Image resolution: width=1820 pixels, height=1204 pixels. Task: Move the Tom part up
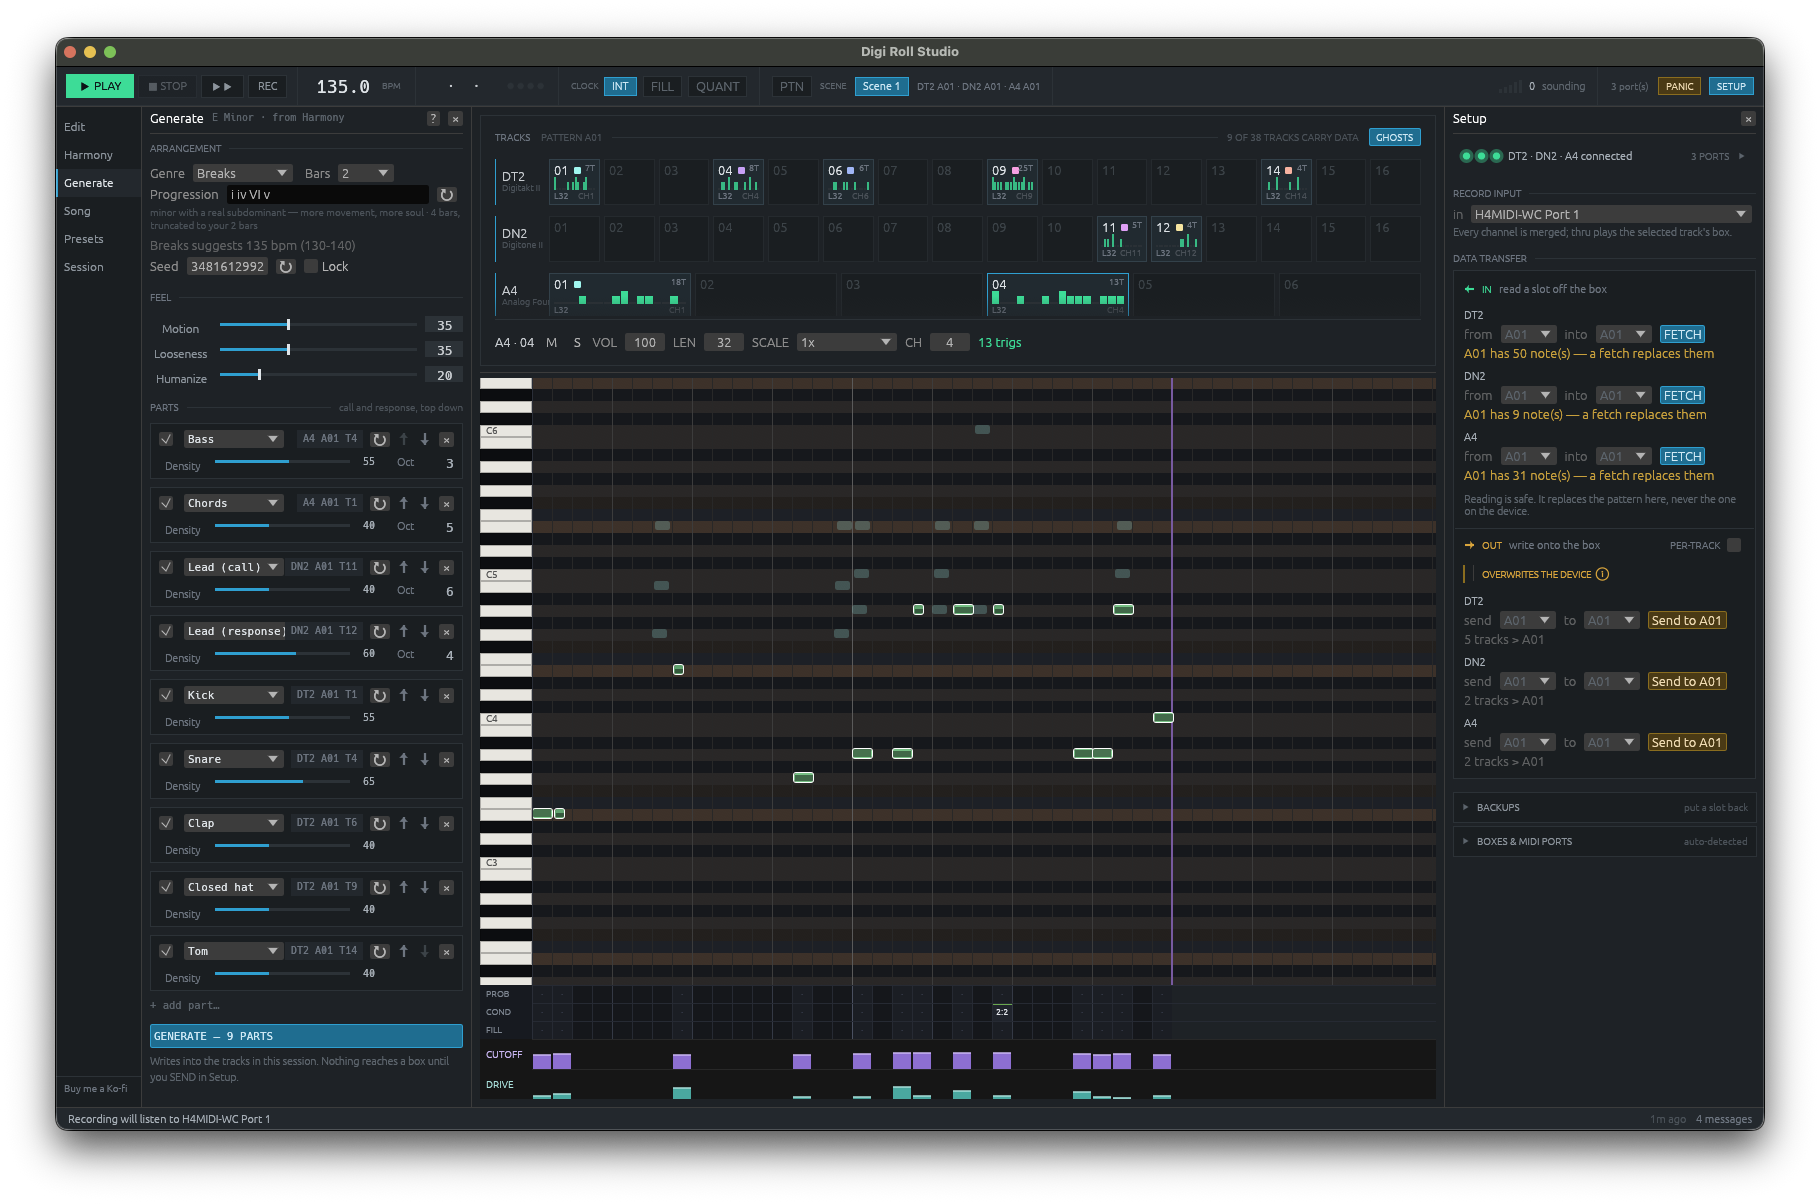tap(404, 951)
